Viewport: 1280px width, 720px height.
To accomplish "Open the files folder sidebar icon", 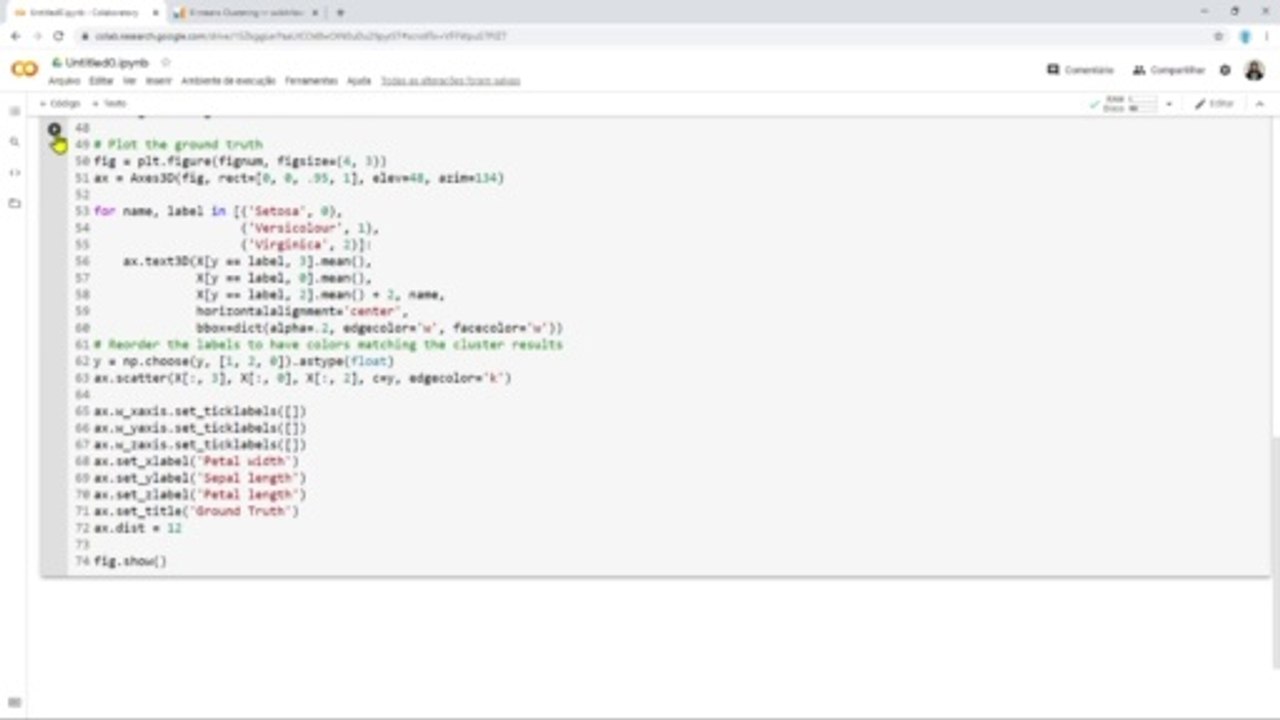I will (x=14, y=203).
